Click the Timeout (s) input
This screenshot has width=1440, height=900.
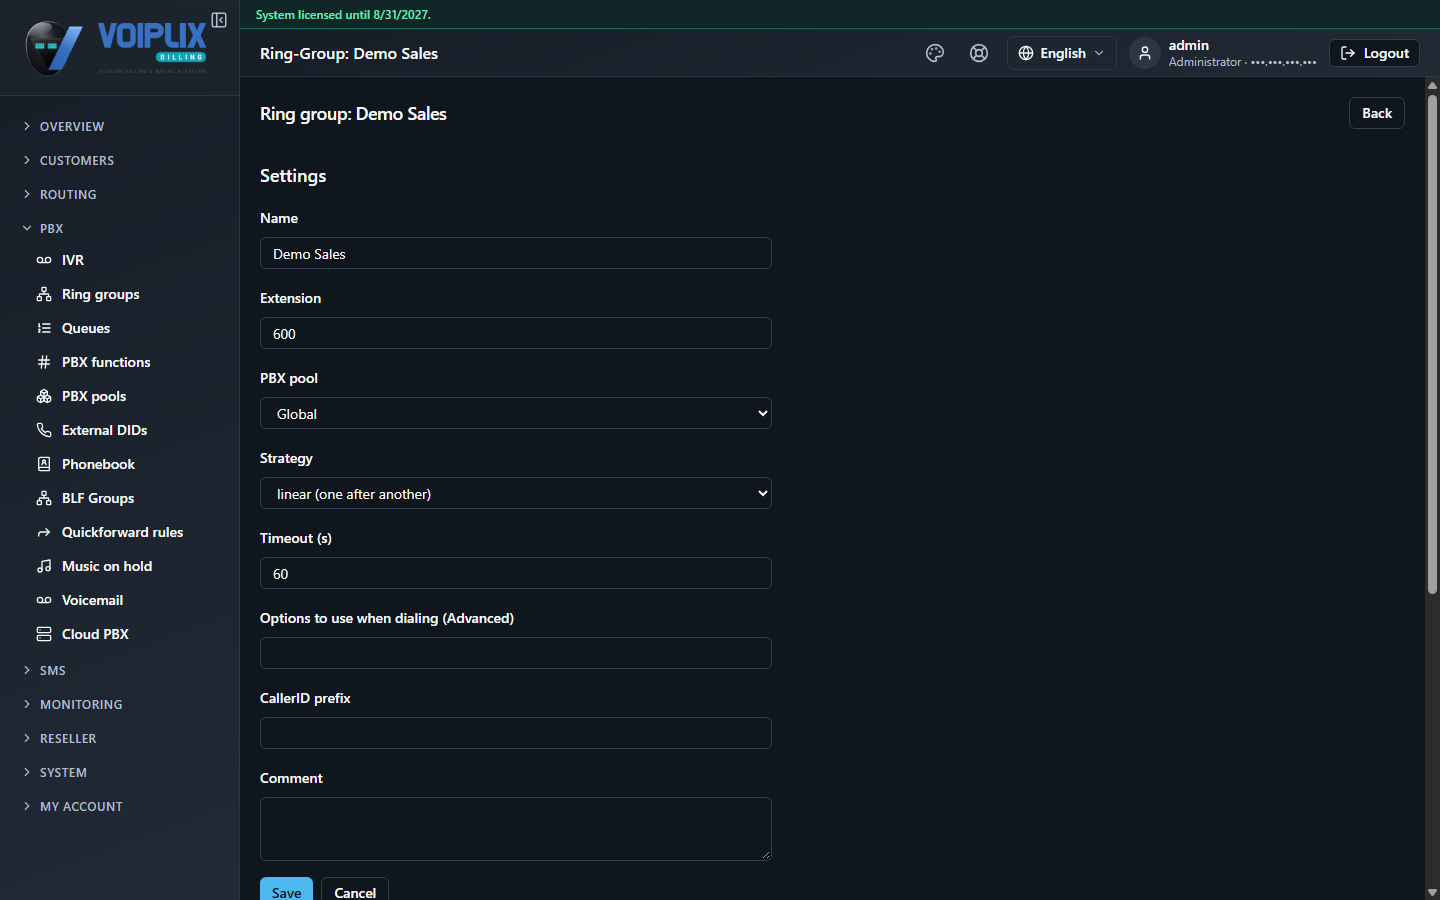coord(516,573)
